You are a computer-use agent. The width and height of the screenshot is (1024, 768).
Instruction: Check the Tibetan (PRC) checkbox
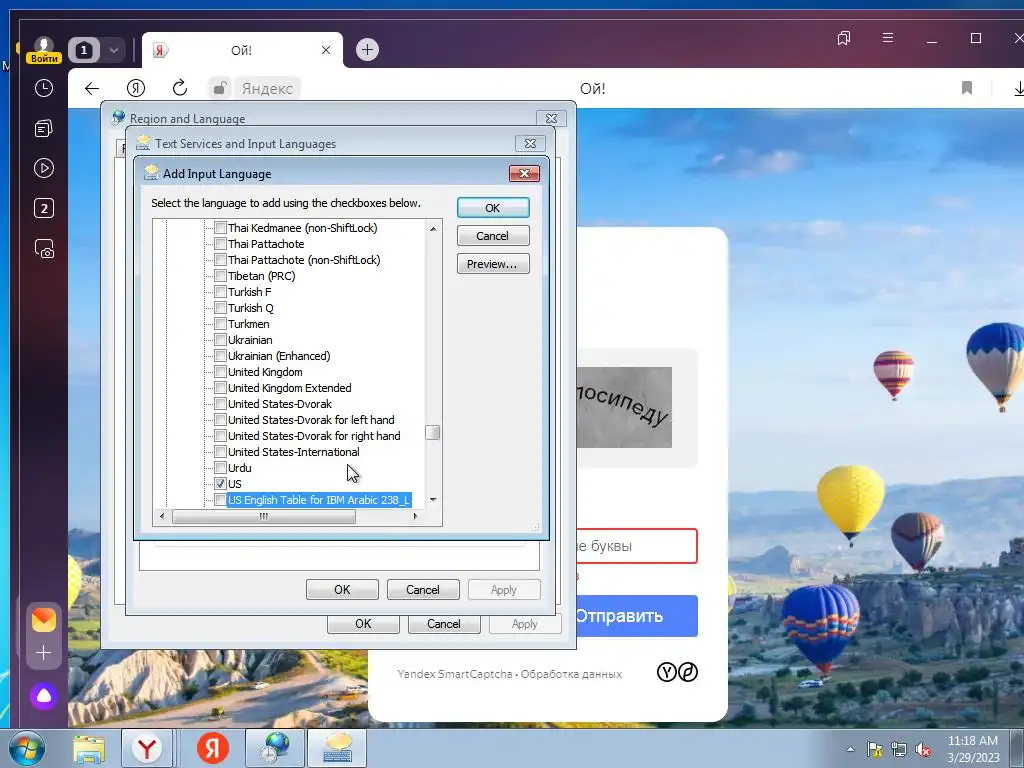(221, 276)
